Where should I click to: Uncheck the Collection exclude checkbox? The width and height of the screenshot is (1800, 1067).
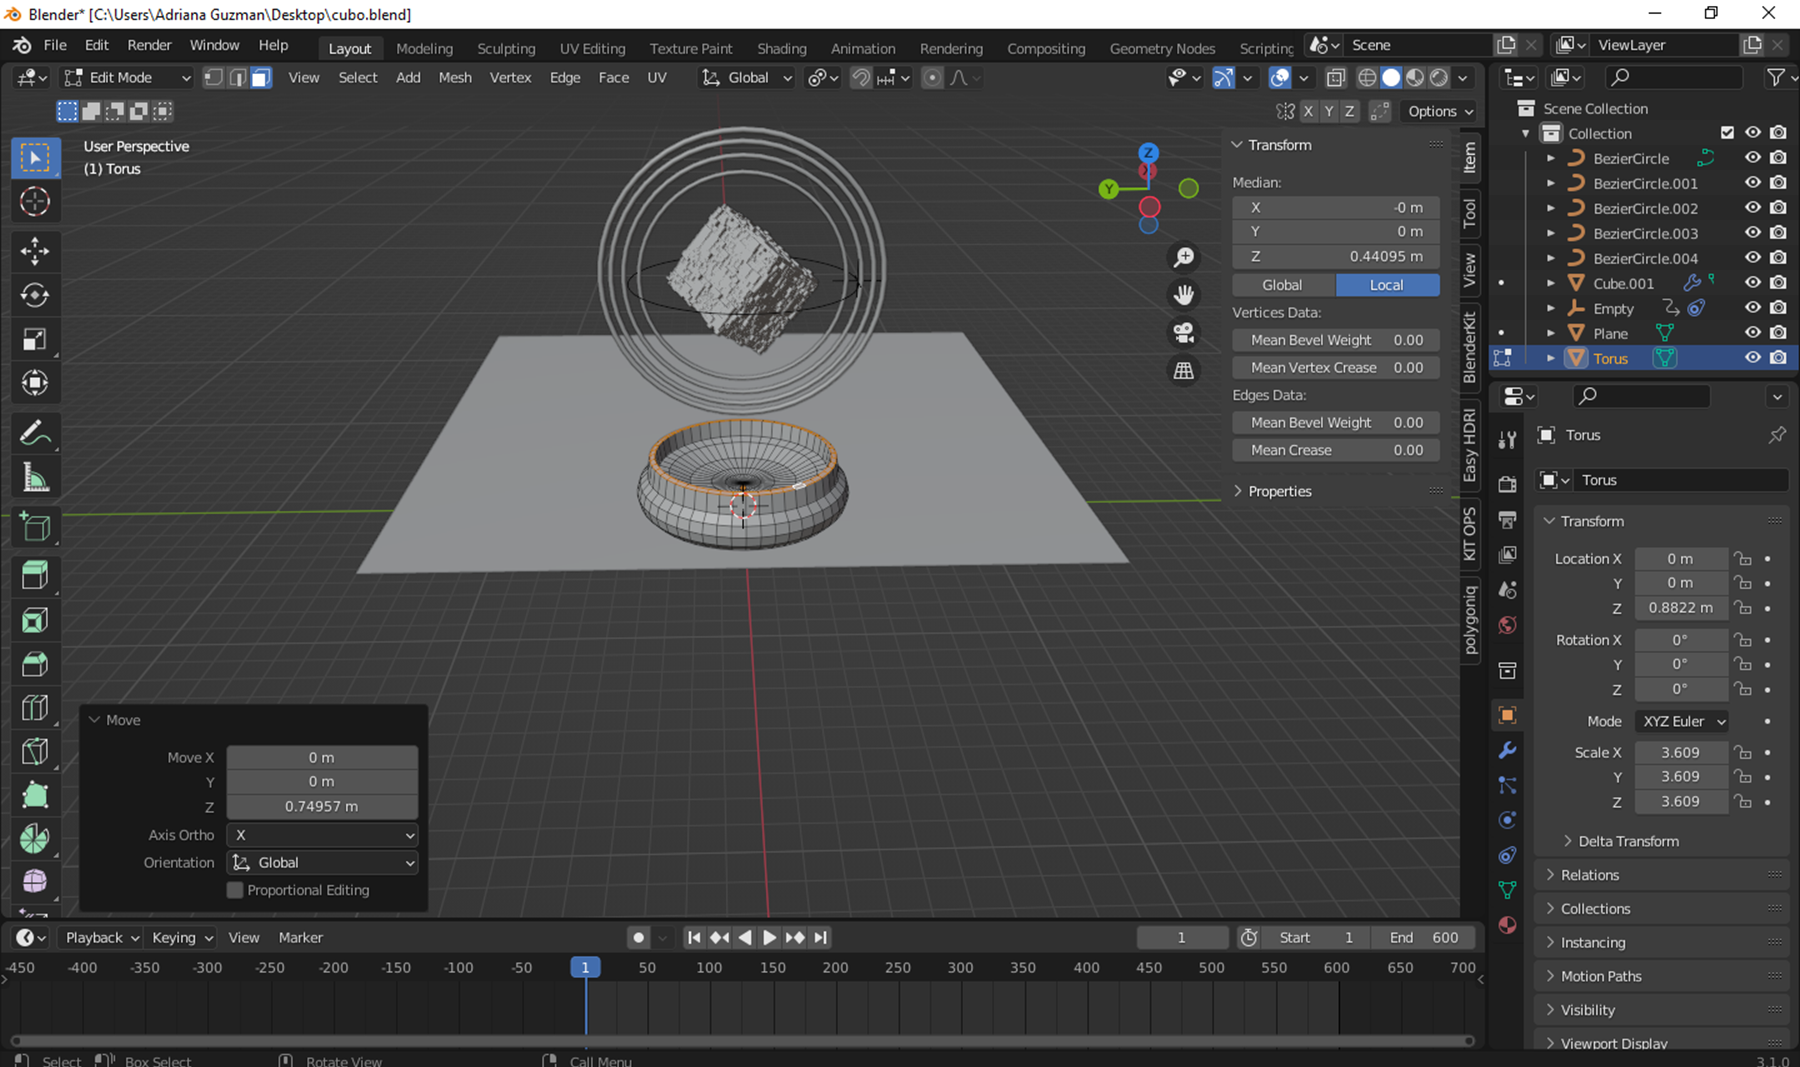[x=1727, y=133]
